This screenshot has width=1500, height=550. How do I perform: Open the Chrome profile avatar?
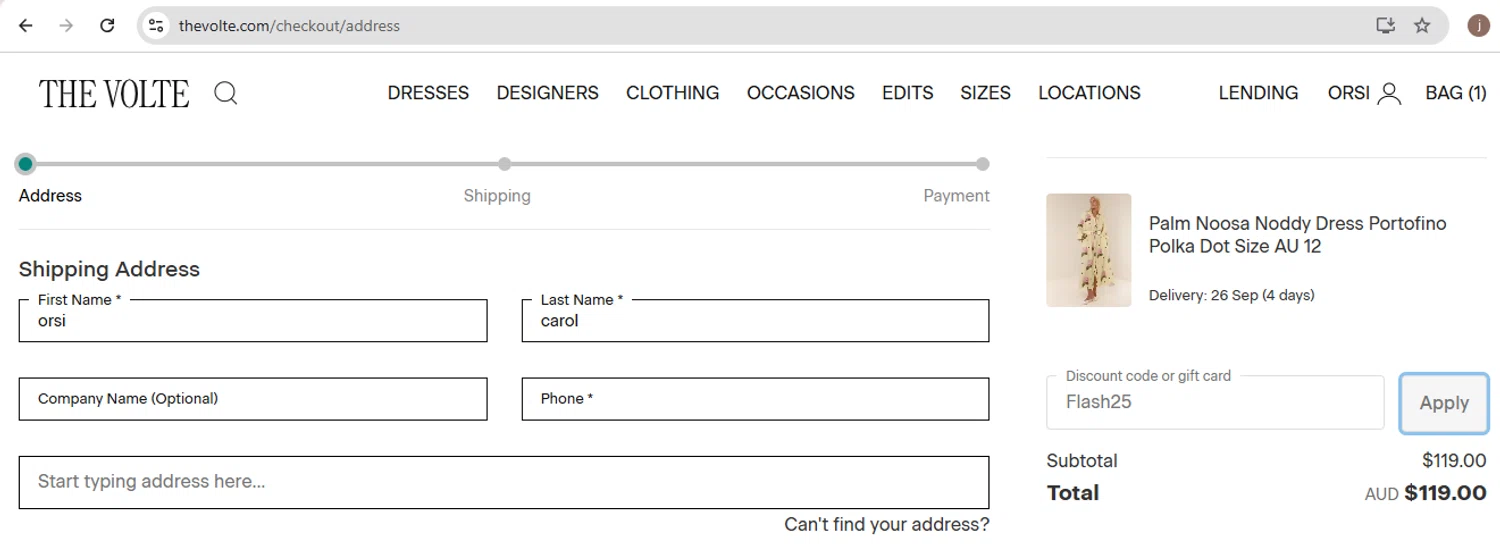click(1478, 26)
